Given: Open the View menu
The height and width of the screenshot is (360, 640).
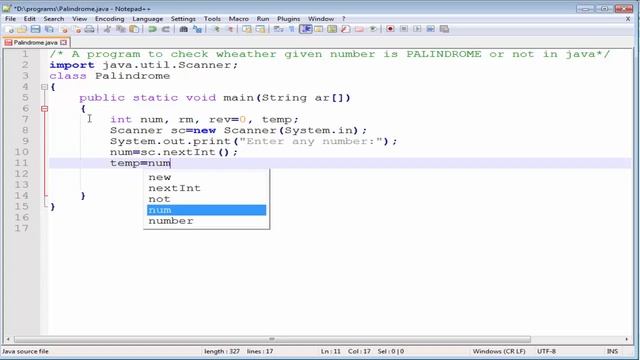Looking at the screenshot, I should (80, 19).
